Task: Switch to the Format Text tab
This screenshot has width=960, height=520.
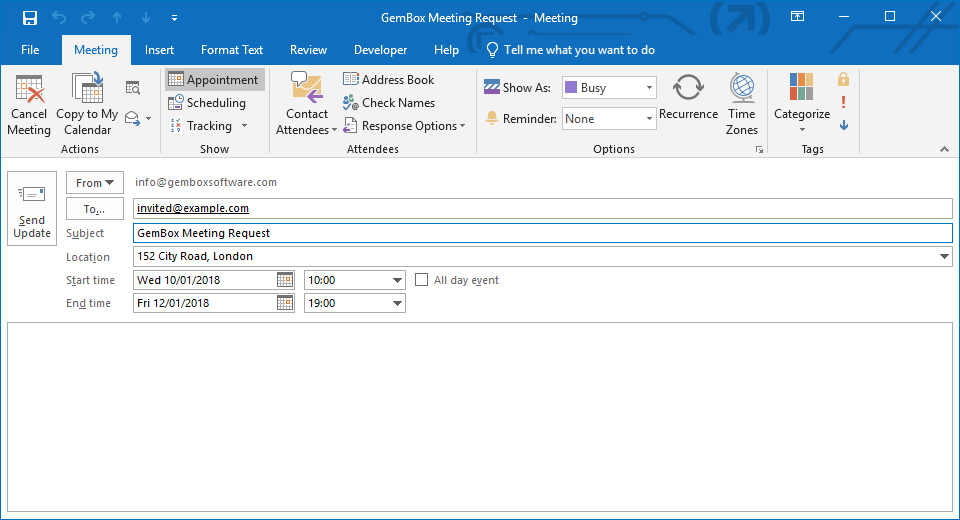Action: [232, 50]
